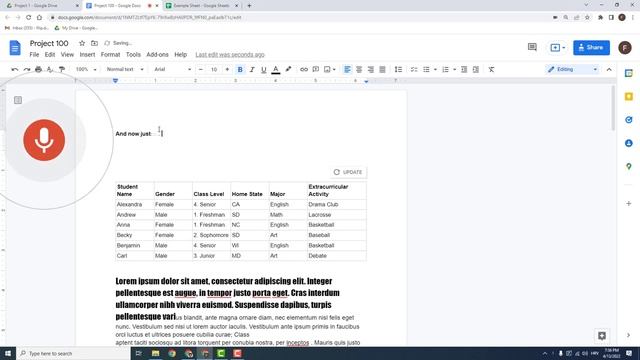Open the insert image dropdown
This screenshot has height=360, width=640.
tap(329, 69)
